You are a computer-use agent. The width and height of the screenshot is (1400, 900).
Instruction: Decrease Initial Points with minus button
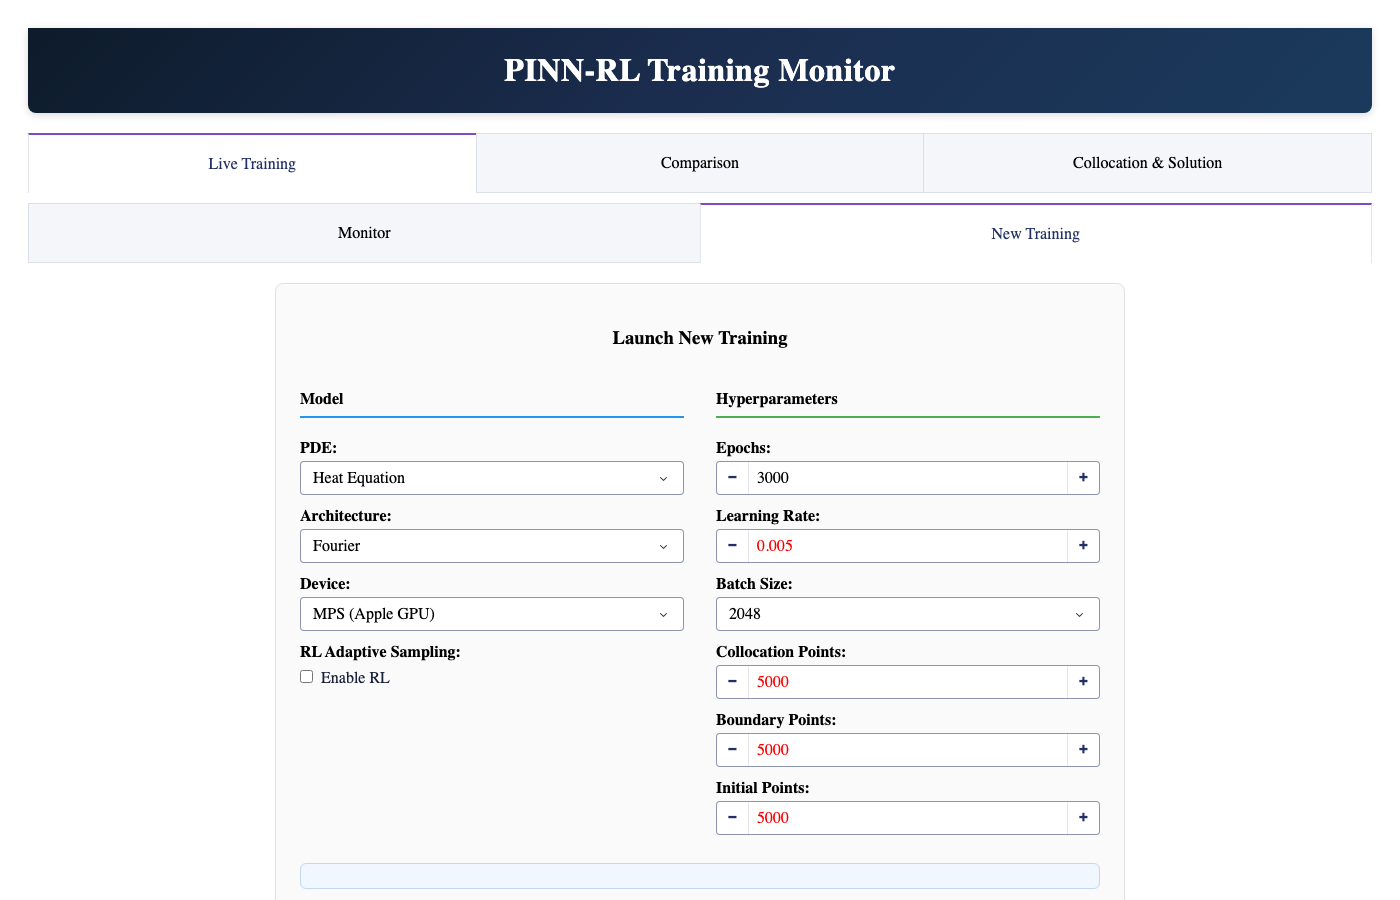pyautogui.click(x=733, y=818)
